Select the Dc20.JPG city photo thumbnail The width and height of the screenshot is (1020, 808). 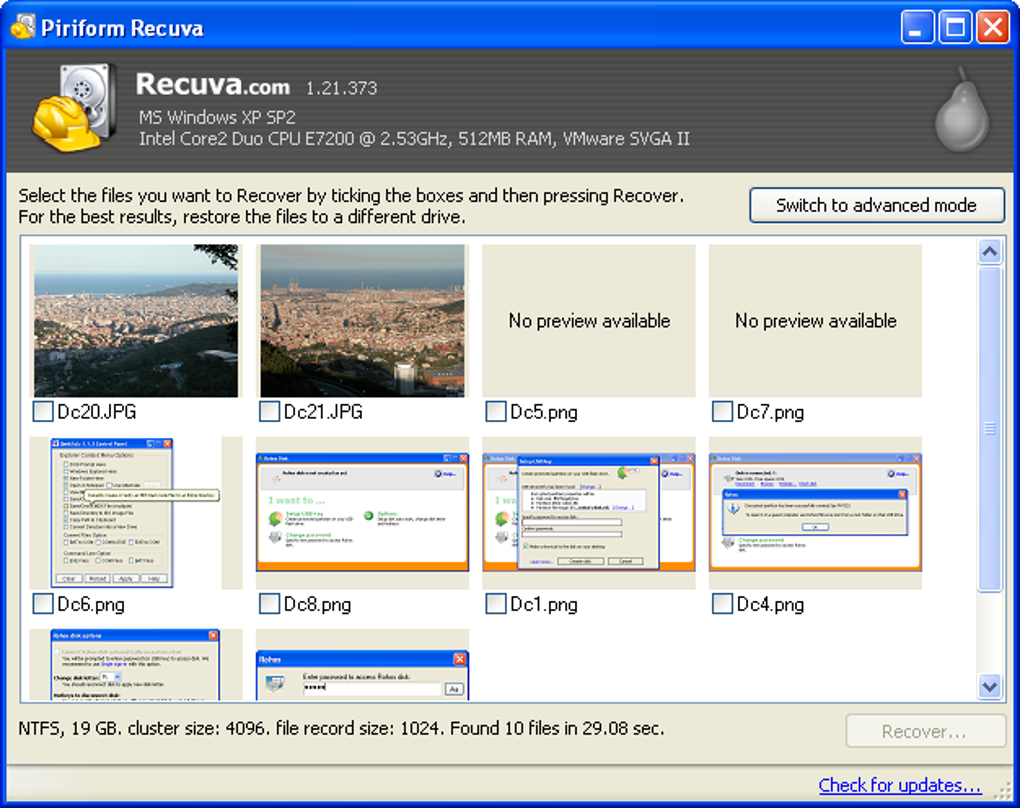136,321
